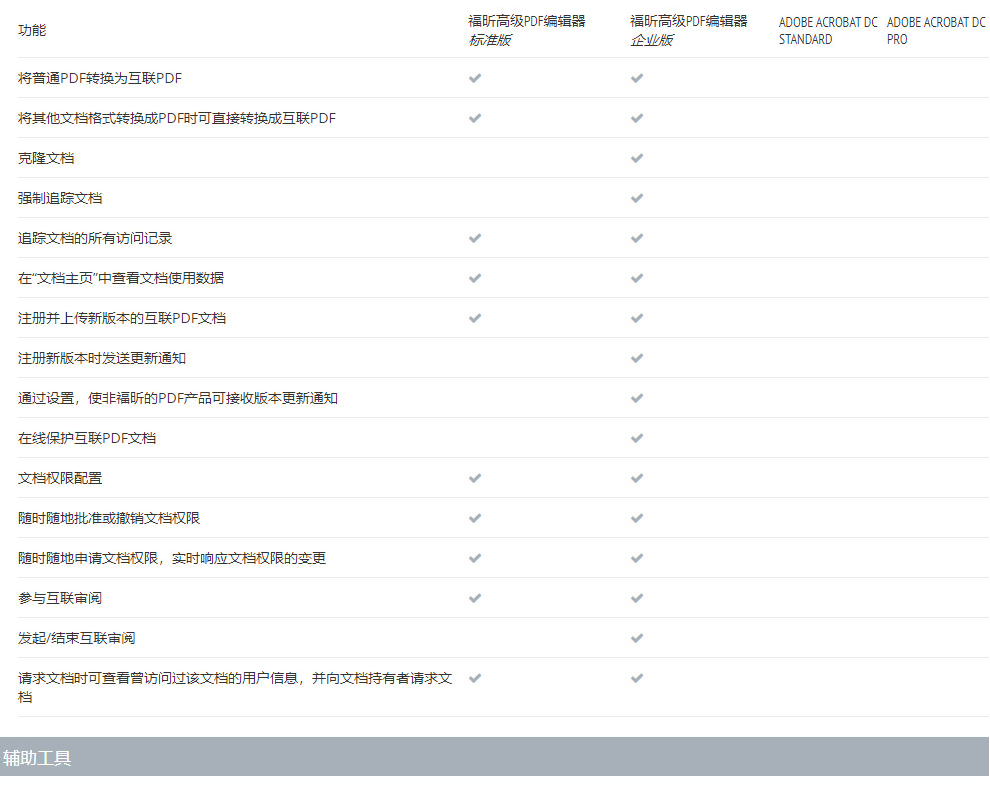The image size is (990, 789).
Task: Select the 企业版 checkmark for 发起/结束互联审阅
Action: [637, 638]
